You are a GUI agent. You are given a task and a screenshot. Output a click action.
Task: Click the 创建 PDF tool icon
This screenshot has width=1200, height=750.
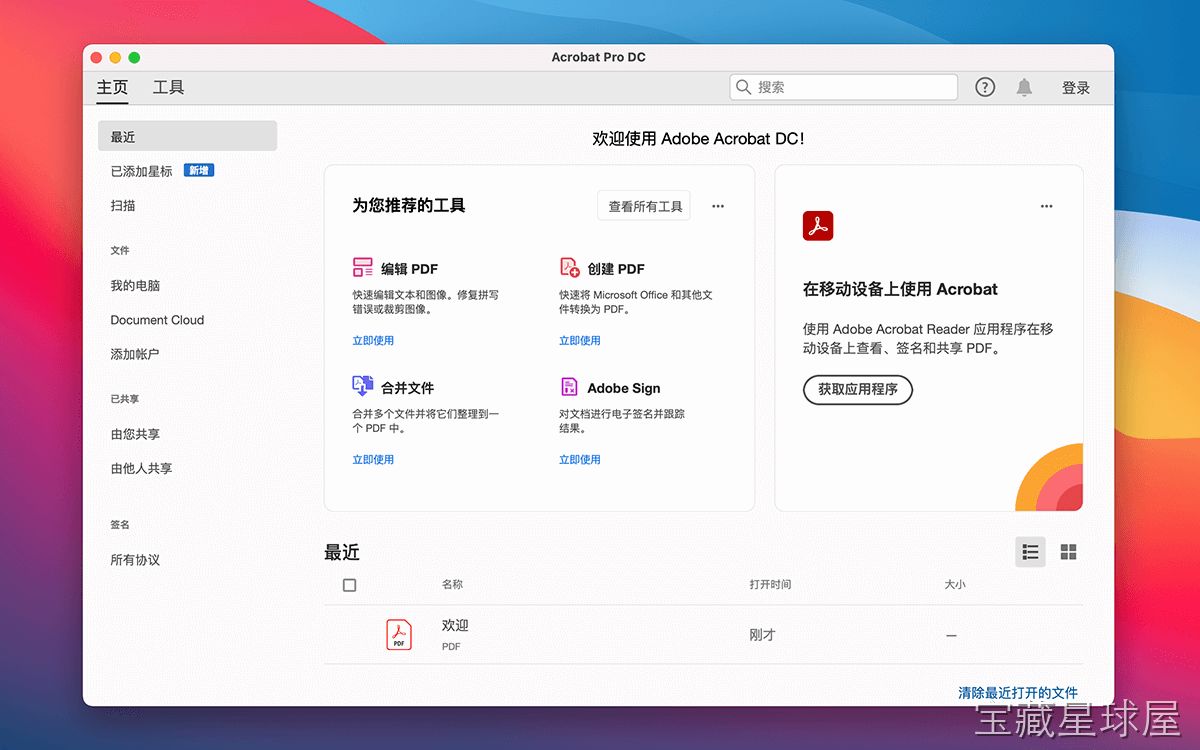click(570, 267)
